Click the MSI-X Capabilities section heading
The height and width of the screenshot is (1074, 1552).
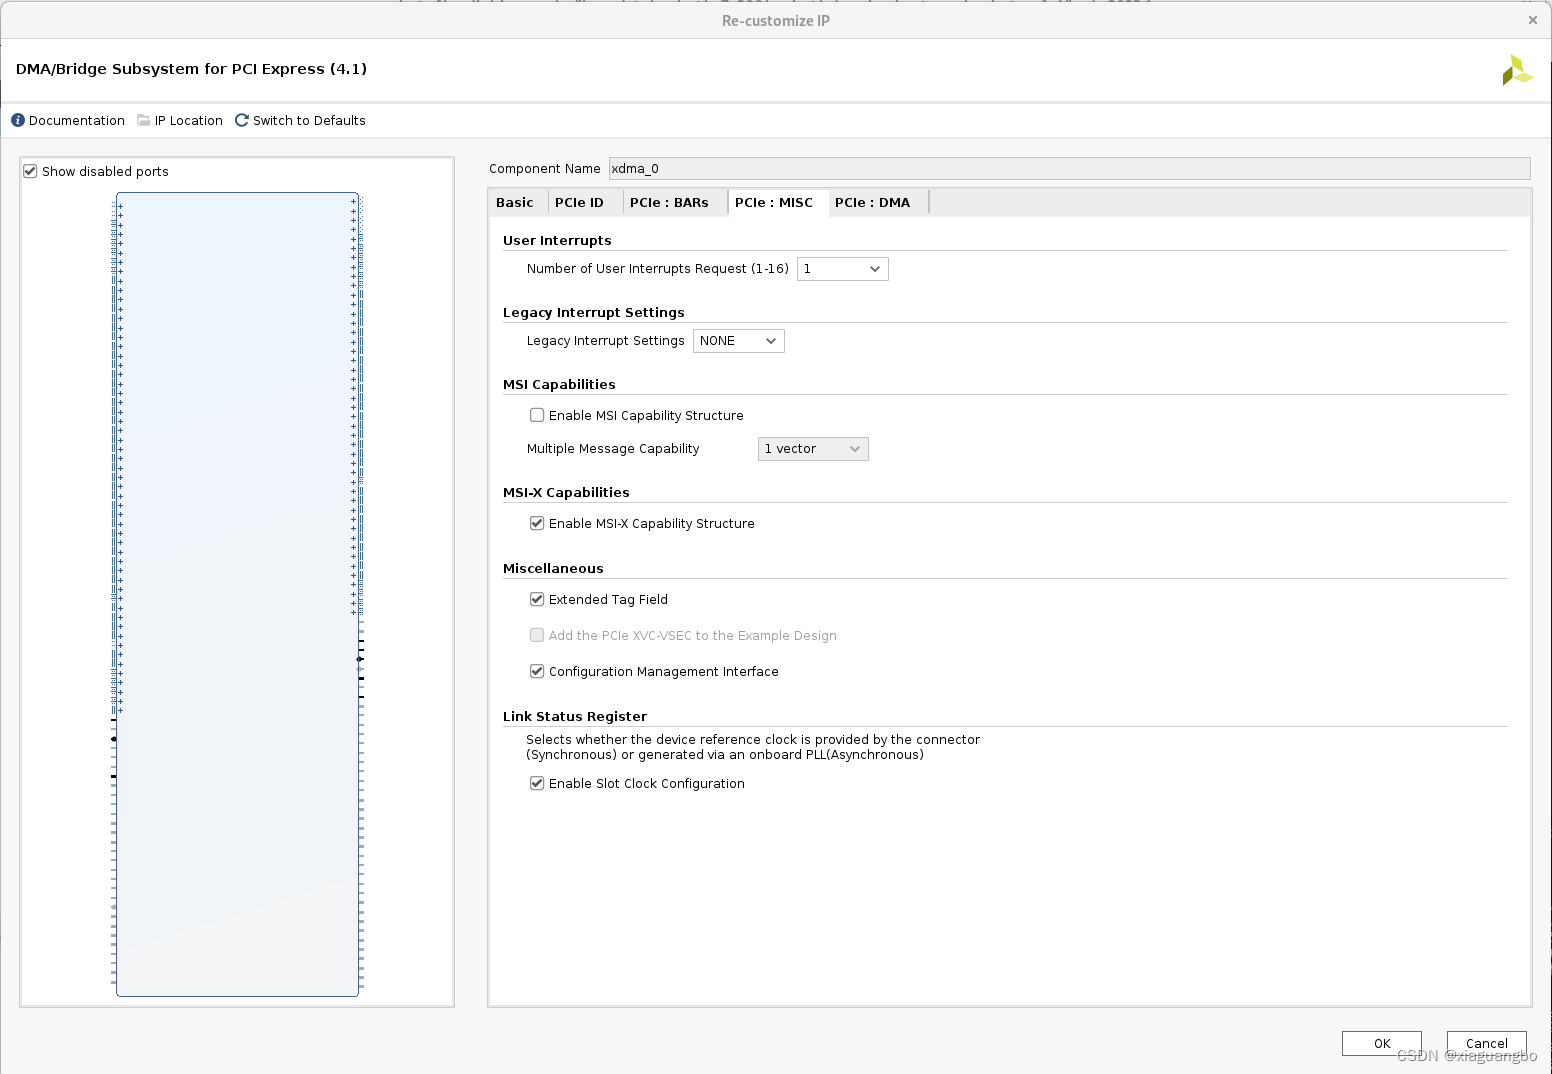coord(566,492)
